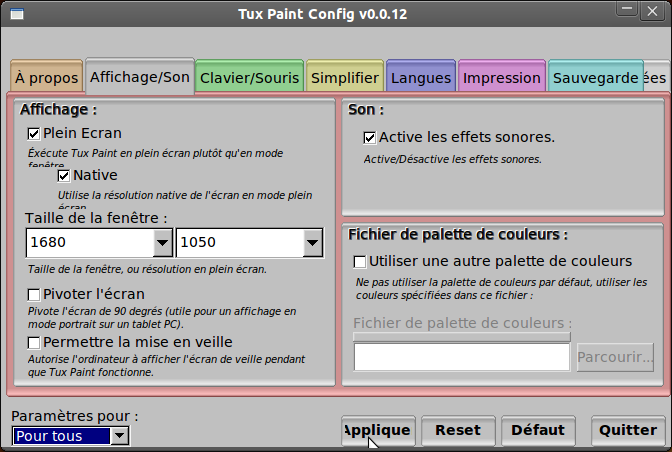This screenshot has height=452, width=672.
Task: Switch to the Clavier/Souris tab
Action: pos(249,78)
